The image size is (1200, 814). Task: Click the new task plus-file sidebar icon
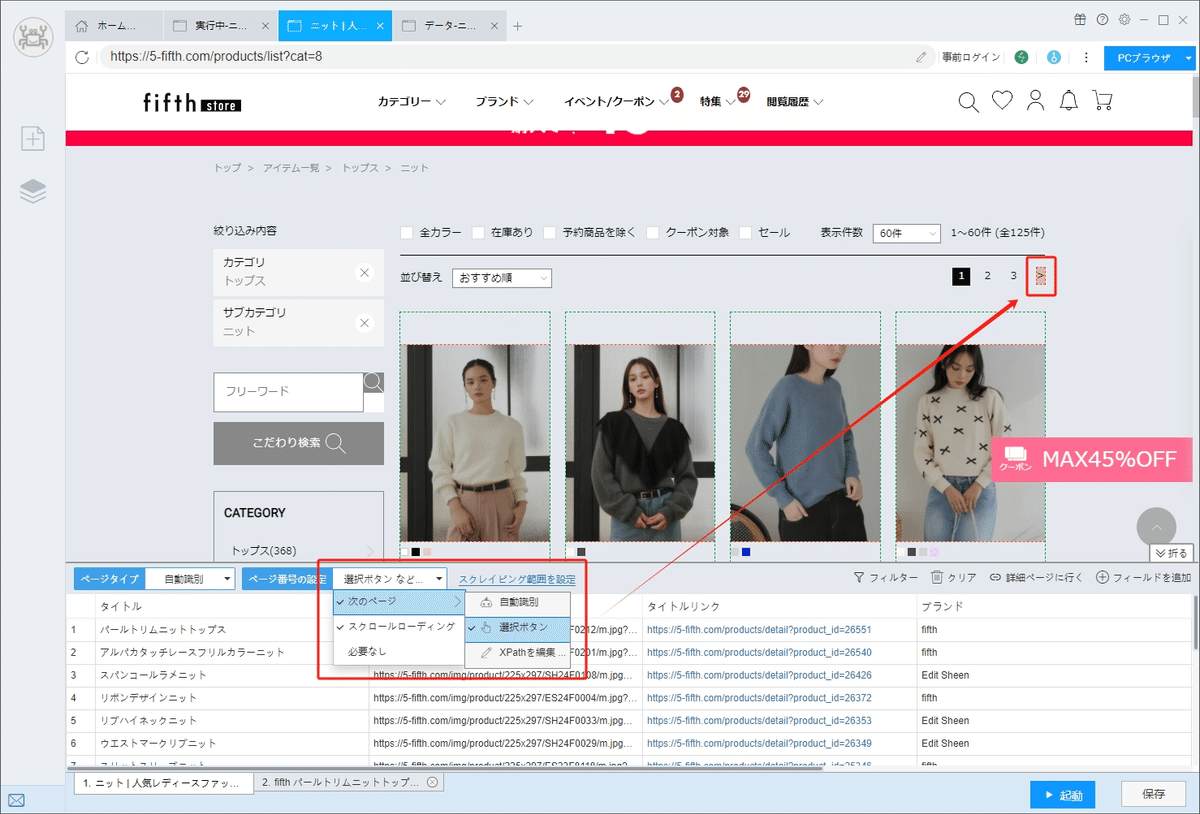[x=33, y=138]
